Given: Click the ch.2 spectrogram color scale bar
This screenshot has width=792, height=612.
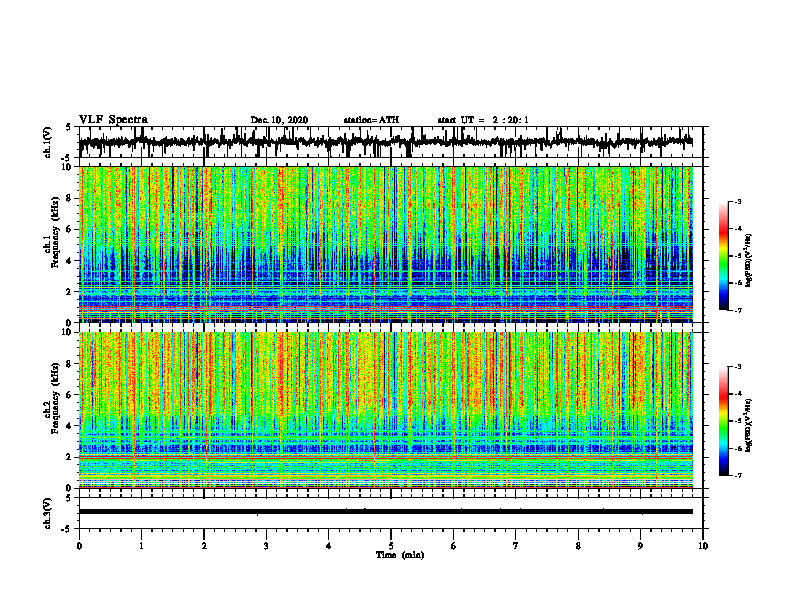Looking at the screenshot, I should tap(724, 421).
